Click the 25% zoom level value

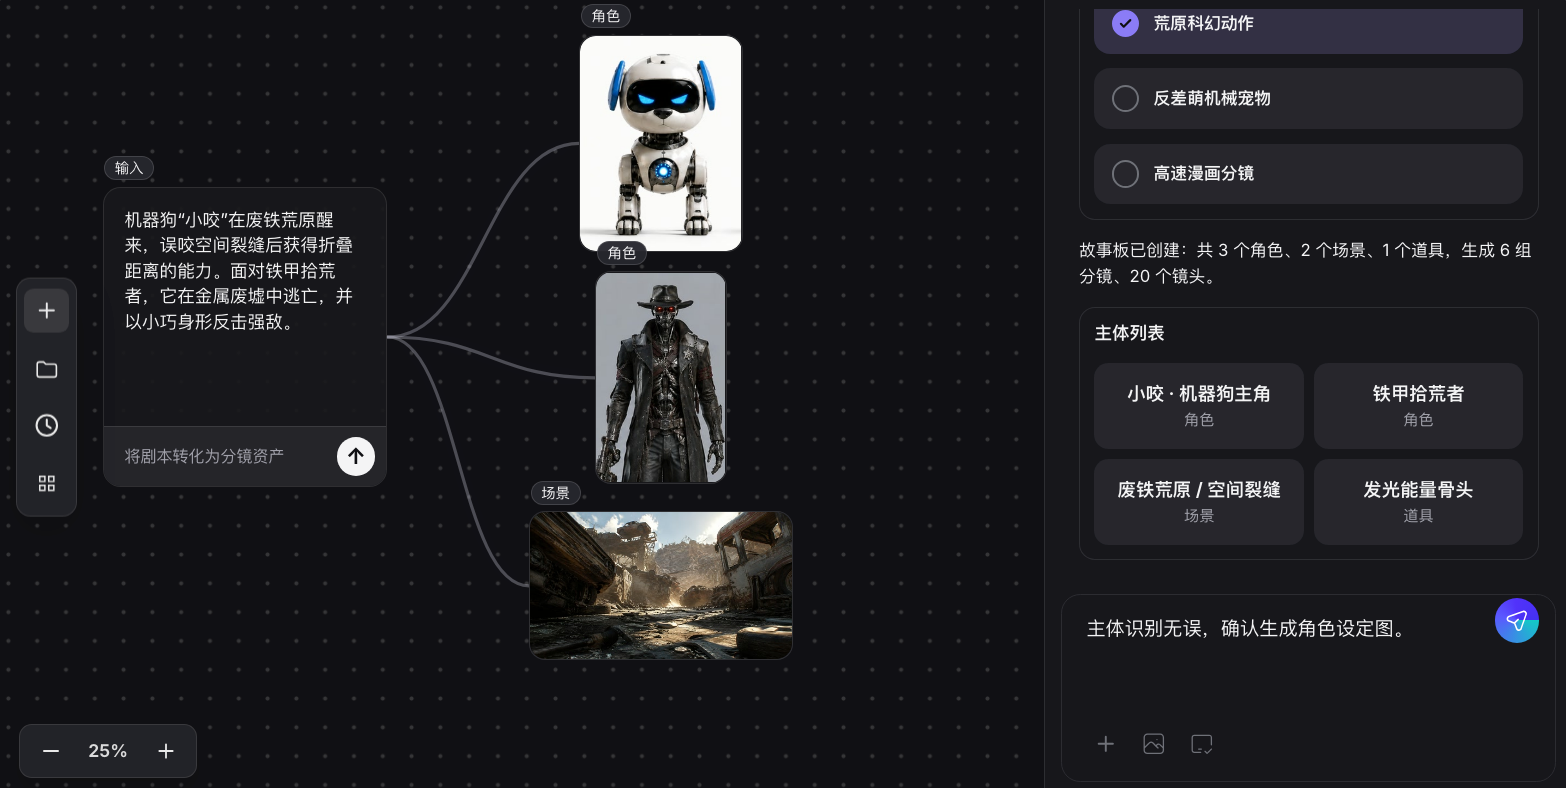pos(108,751)
